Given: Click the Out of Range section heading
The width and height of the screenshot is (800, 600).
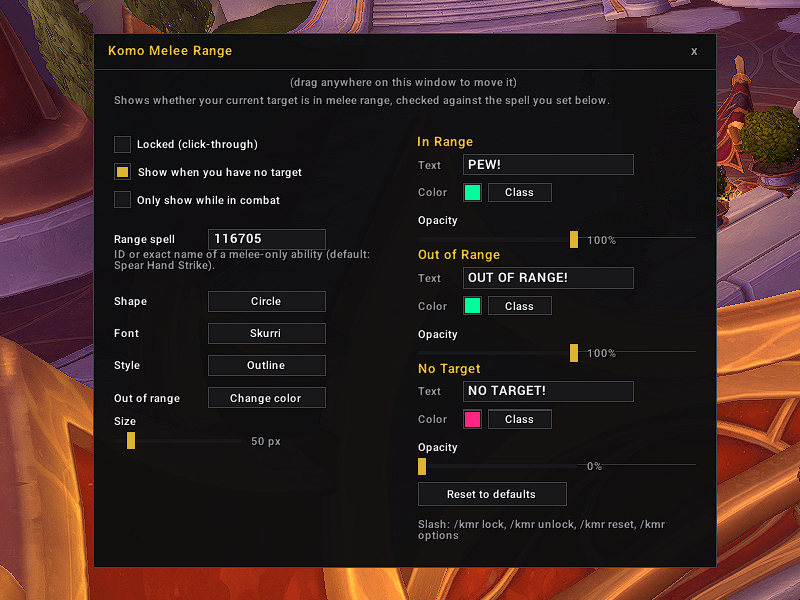Looking at the screenshot, I should click(x=459, y=255).
